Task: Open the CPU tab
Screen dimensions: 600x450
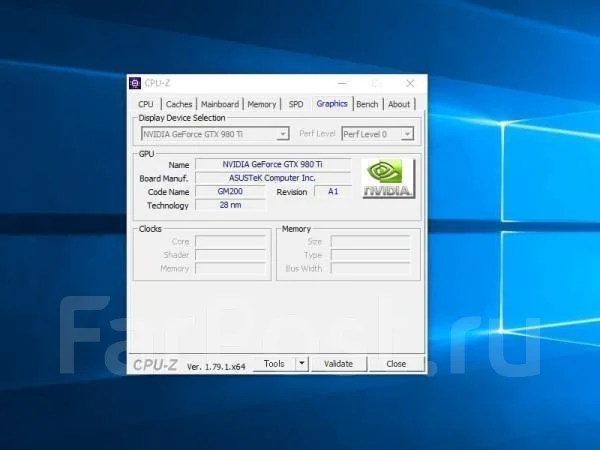Action: tap(146, 104)
